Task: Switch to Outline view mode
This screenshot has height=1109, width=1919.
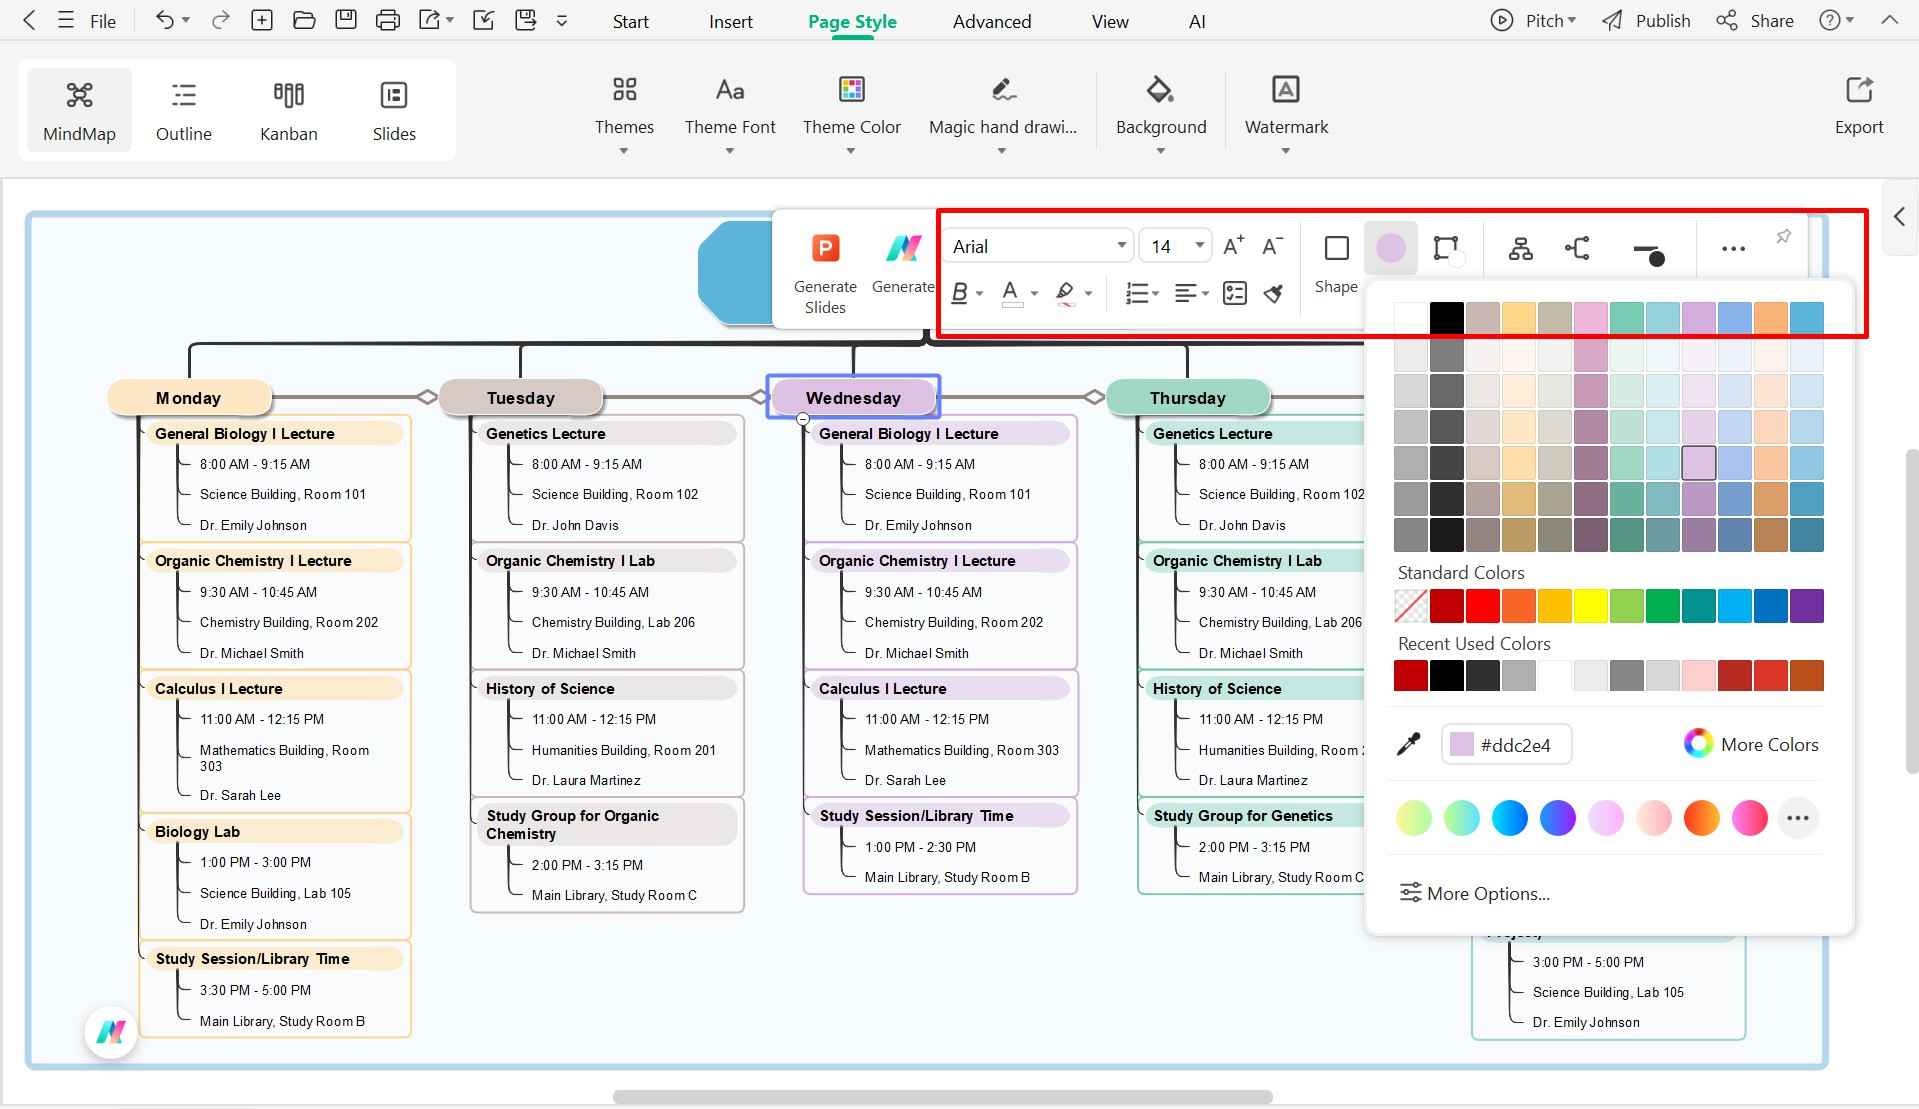Action: [184, 110]
